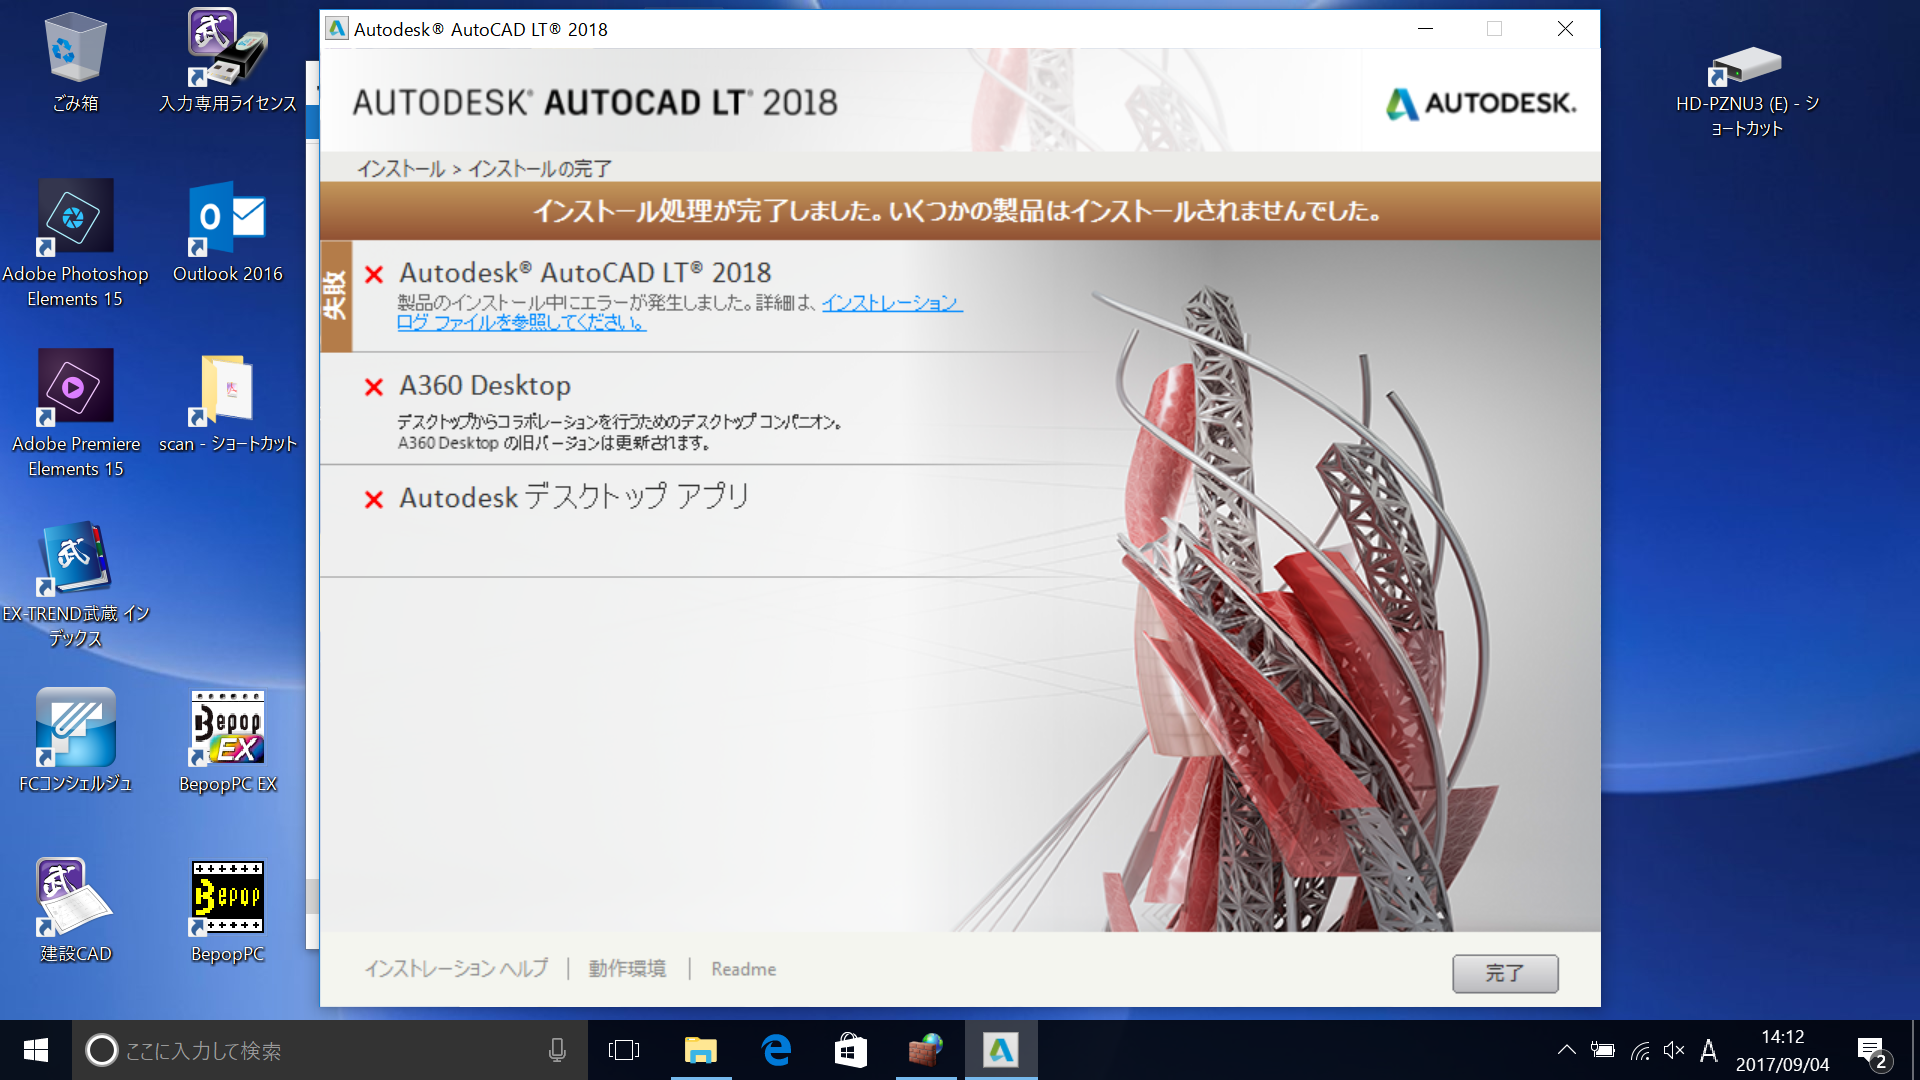Viewport: 1920px width, 1080px height.
Task: Open the ごみ箱 recycle bin icon
Action: [75, 62]
